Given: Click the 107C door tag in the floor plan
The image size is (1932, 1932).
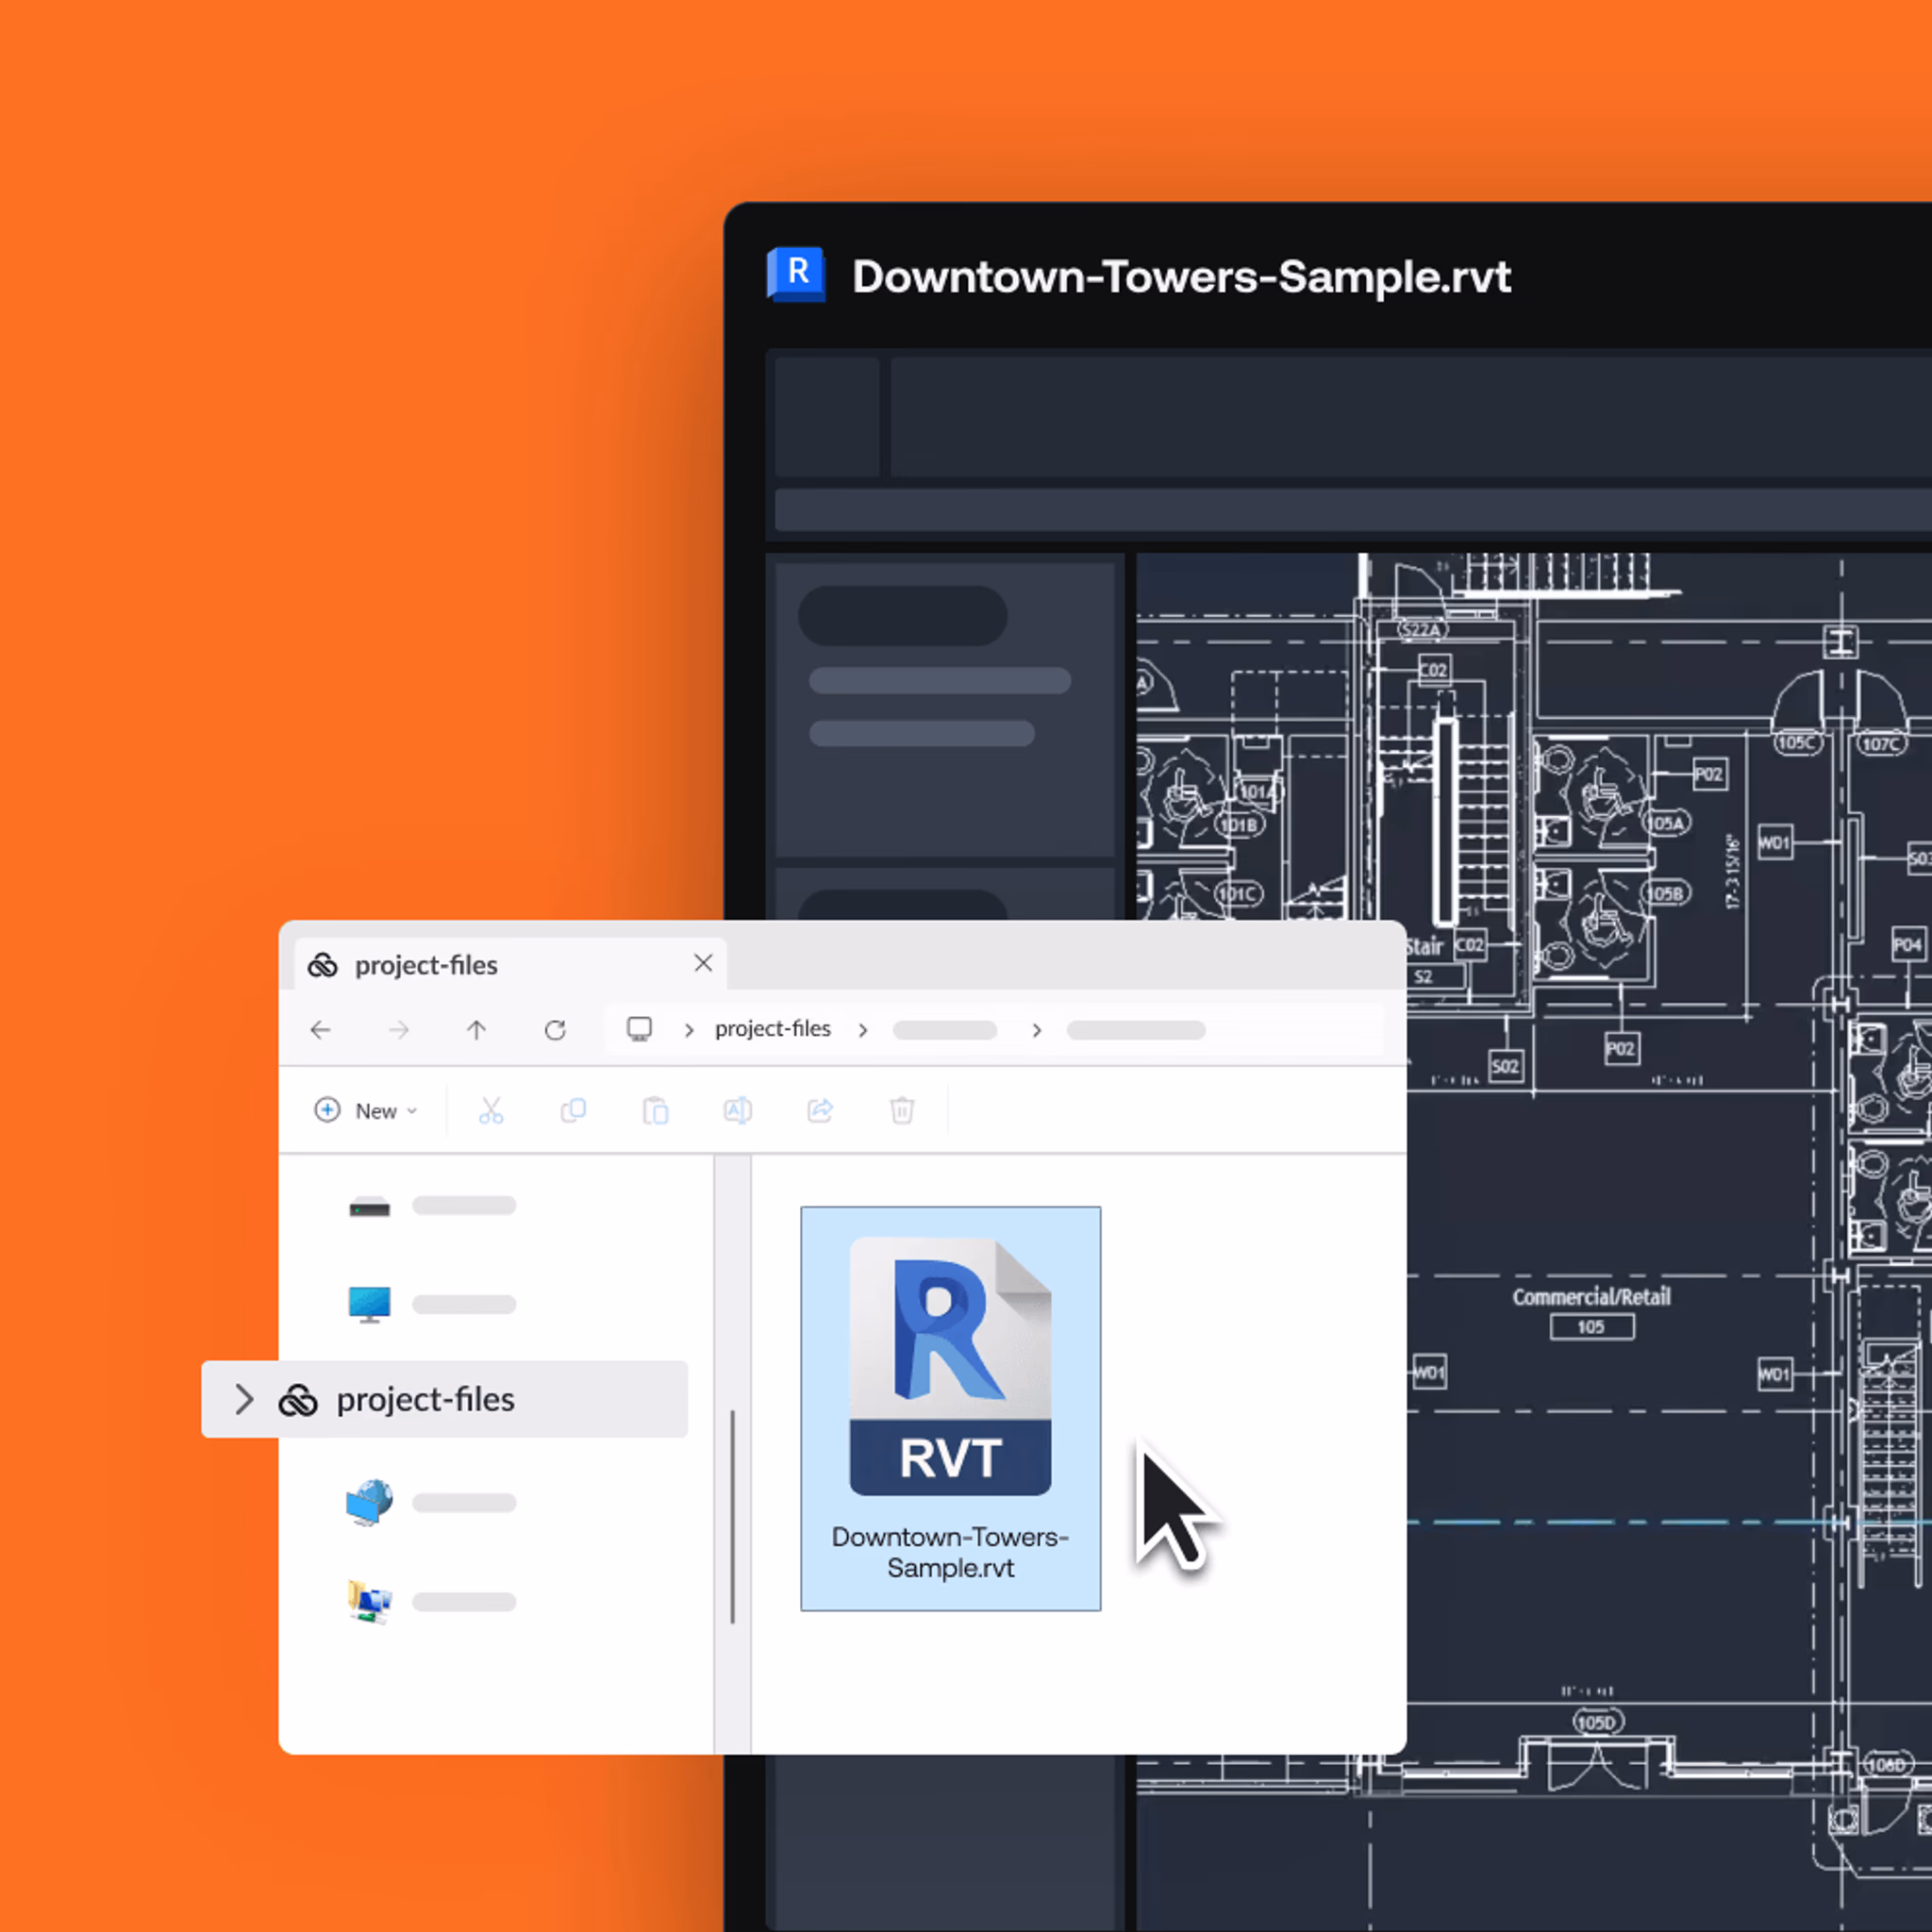Looking at the screenshot, I should (x=1881, y=744).
